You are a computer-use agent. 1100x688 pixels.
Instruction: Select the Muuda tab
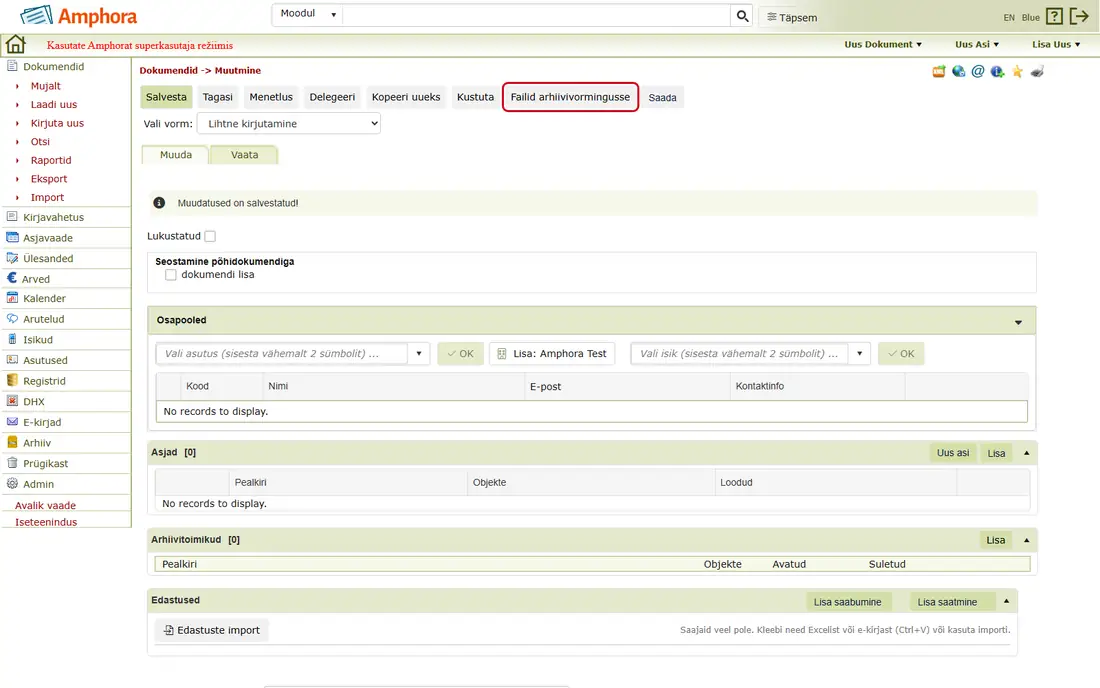point(175,155)
